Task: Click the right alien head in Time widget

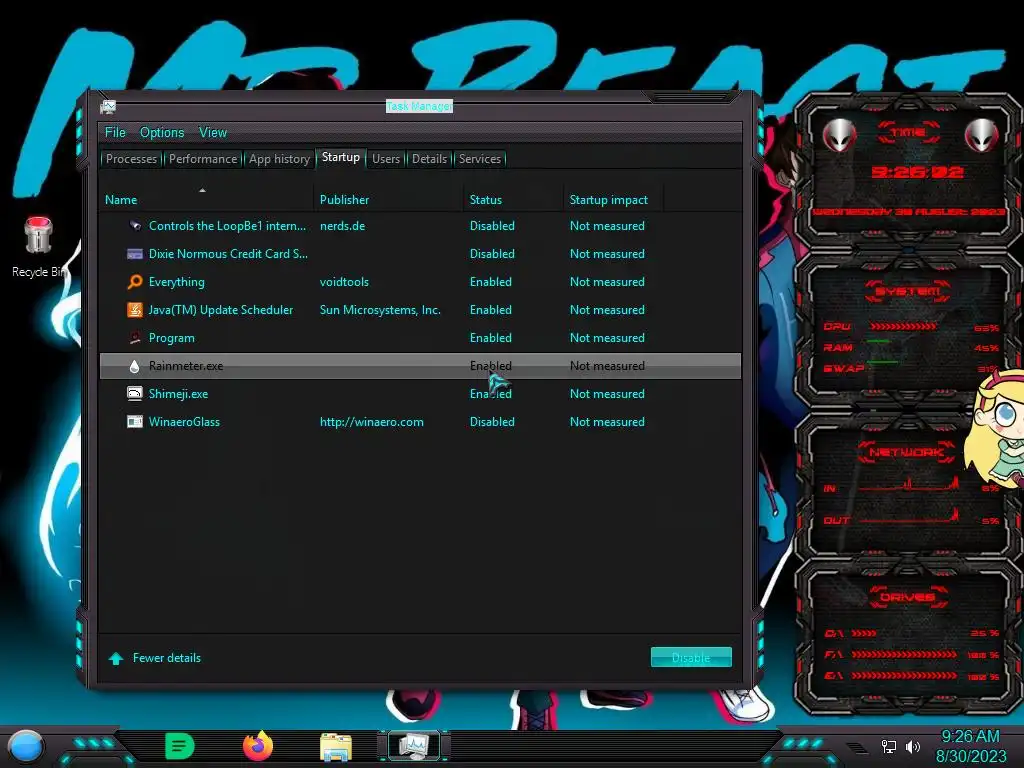Action: click(981, 136)
